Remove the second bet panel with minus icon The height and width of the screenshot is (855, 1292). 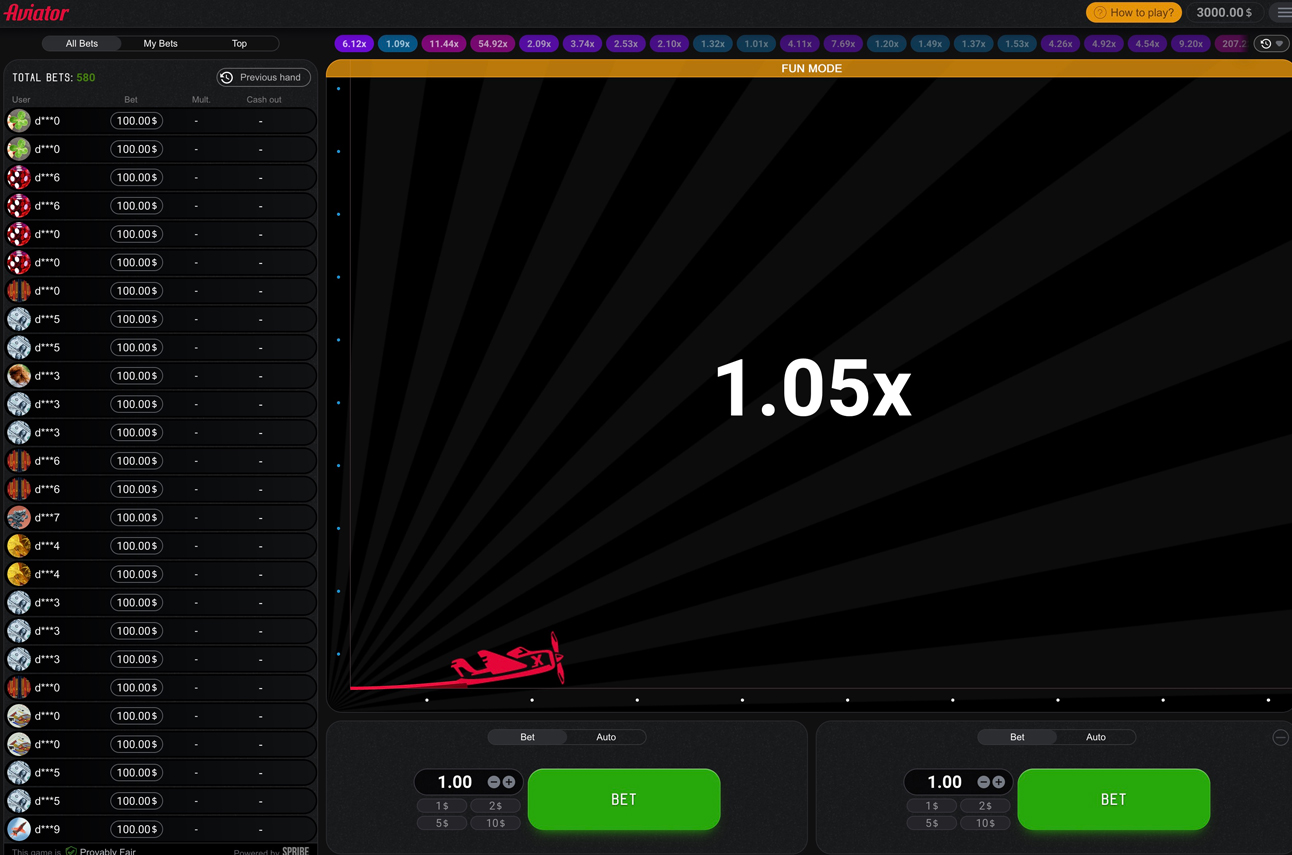1280,737
